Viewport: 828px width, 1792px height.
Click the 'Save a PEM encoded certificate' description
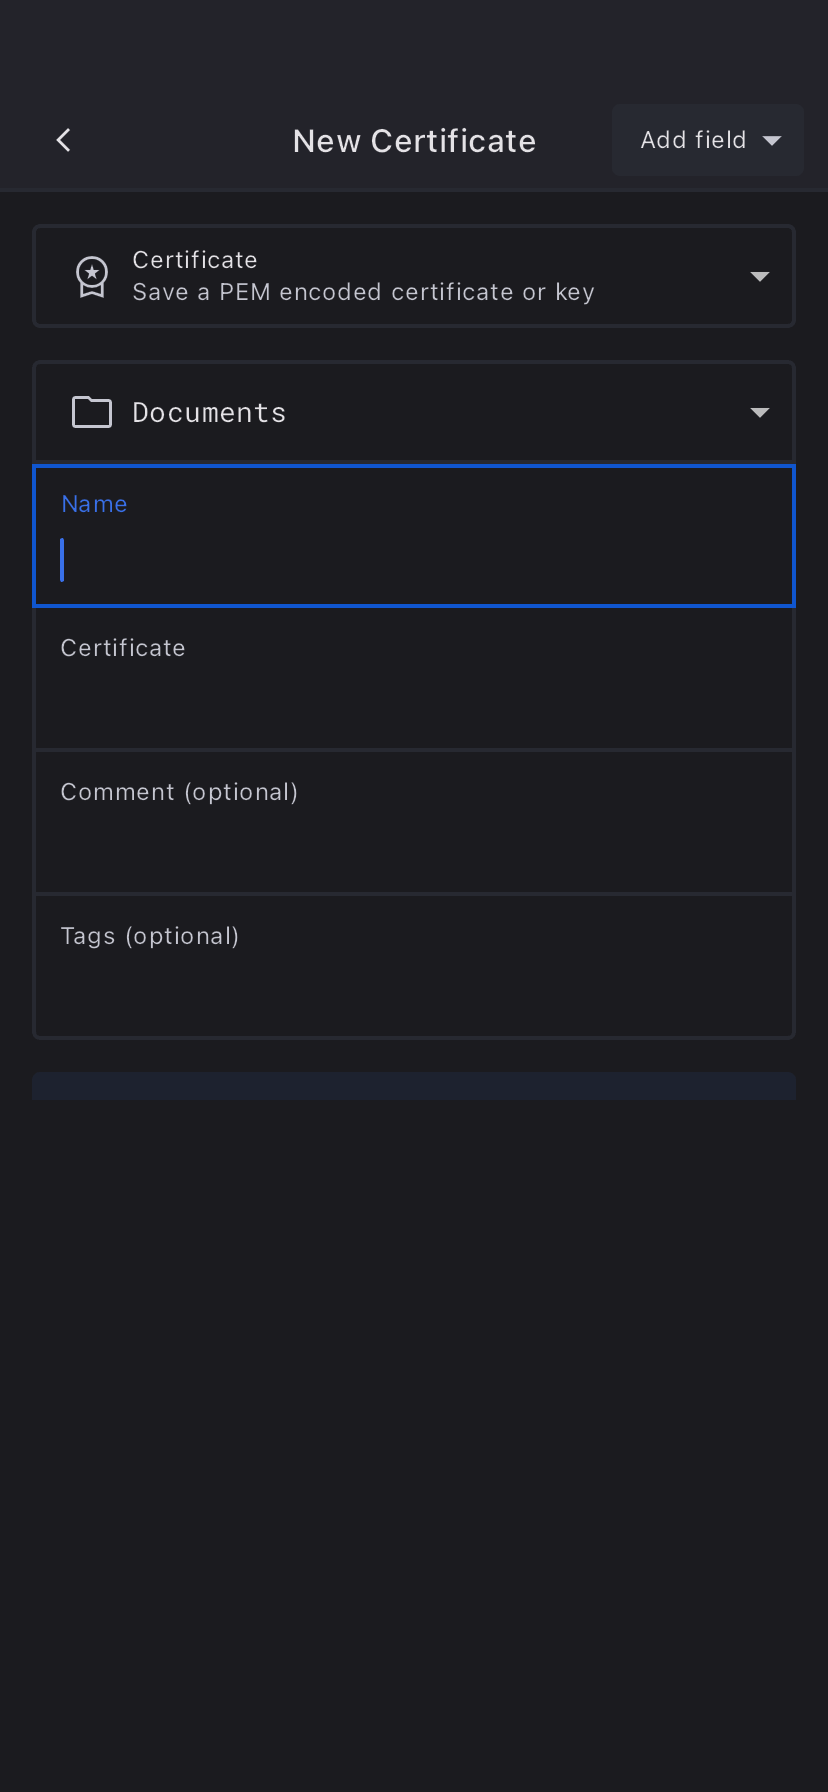(363, 292)
